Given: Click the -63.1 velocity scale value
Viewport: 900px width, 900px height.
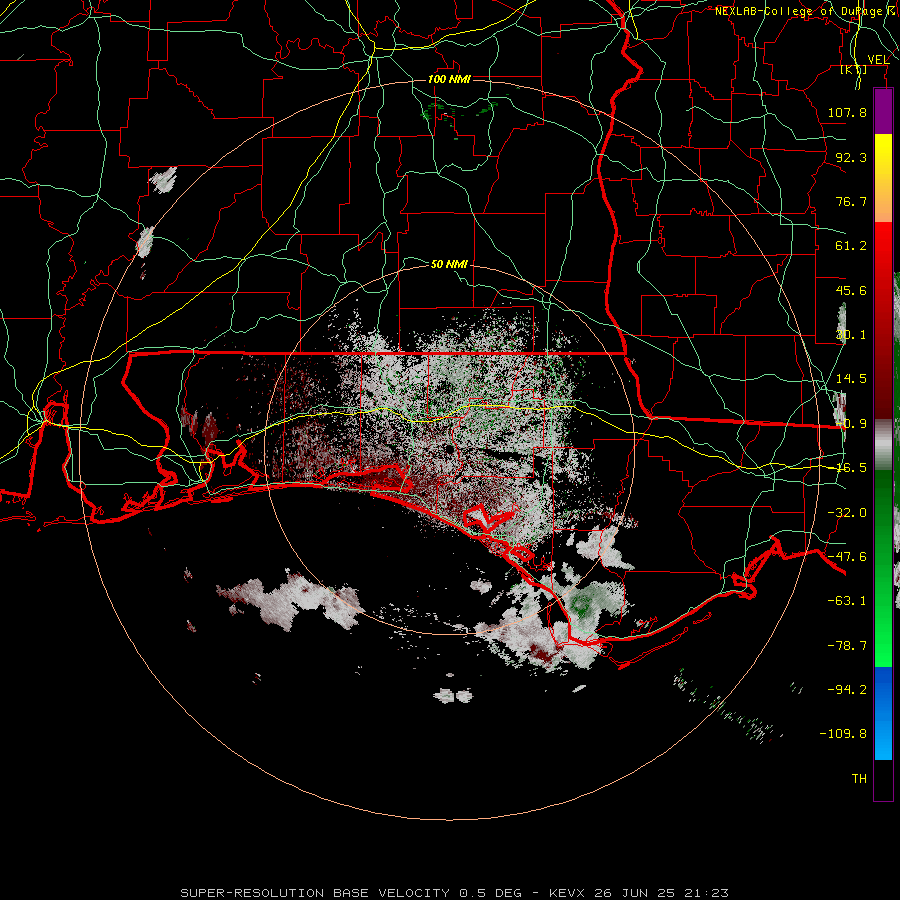Looking at the screenshot, I should [x=847, y=601].
